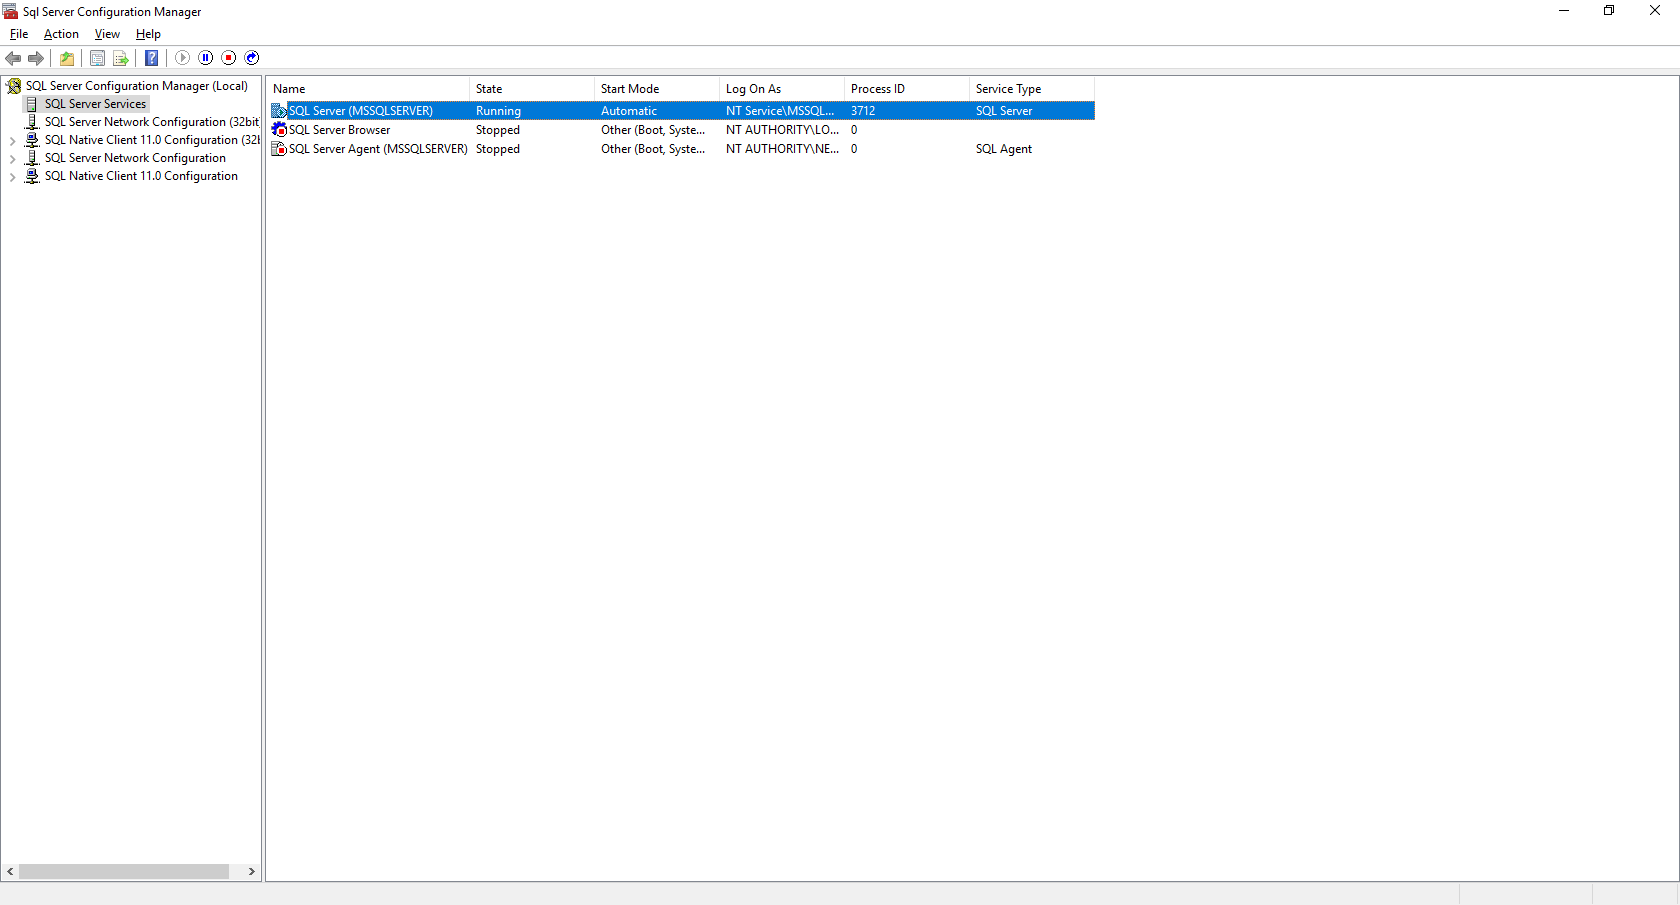
Task: Restart the service with the Restart icon
Action: 252,58
